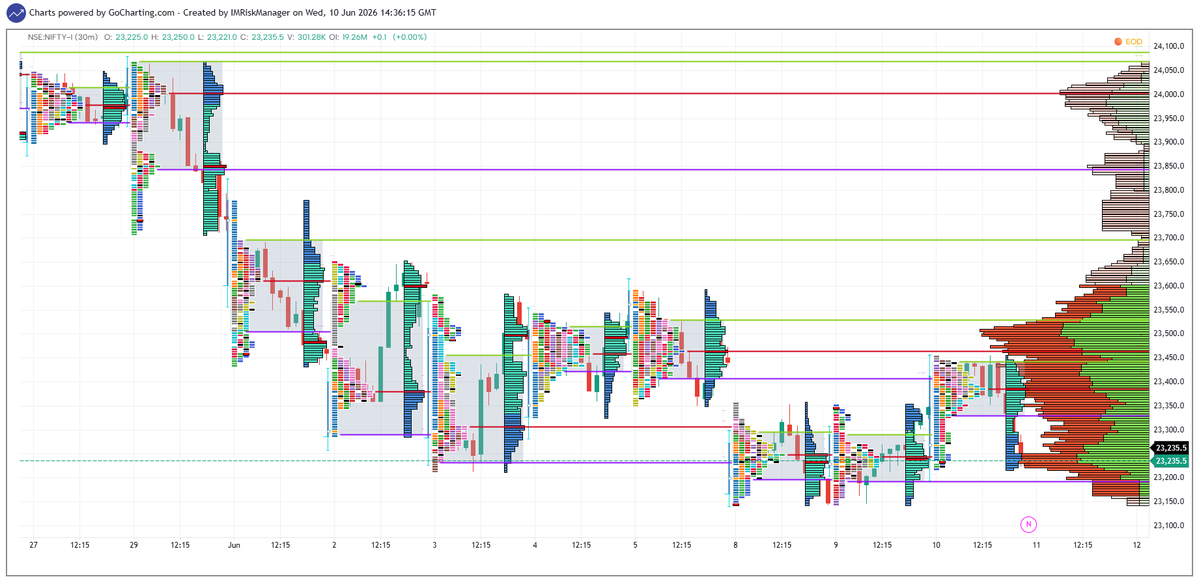The height and width of the screenshot is (579, 1199).
Task: Click the pink circled N news marker
Action: click(x=1029, y=524)
